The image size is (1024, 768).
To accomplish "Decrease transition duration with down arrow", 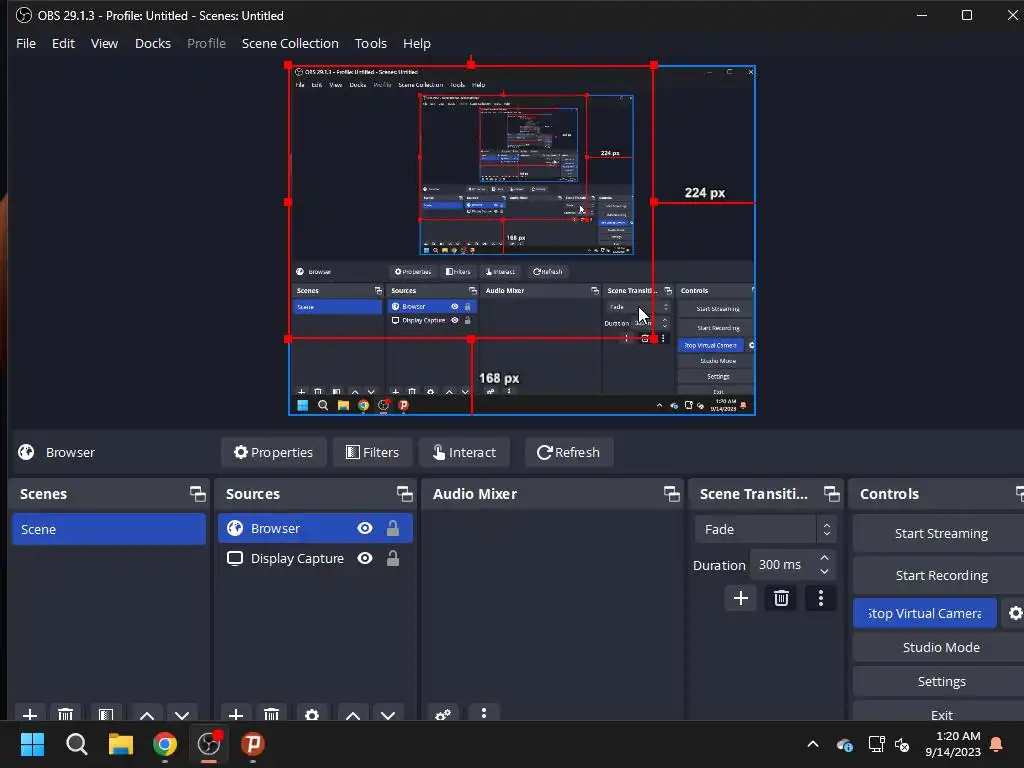I will point(825,571).
